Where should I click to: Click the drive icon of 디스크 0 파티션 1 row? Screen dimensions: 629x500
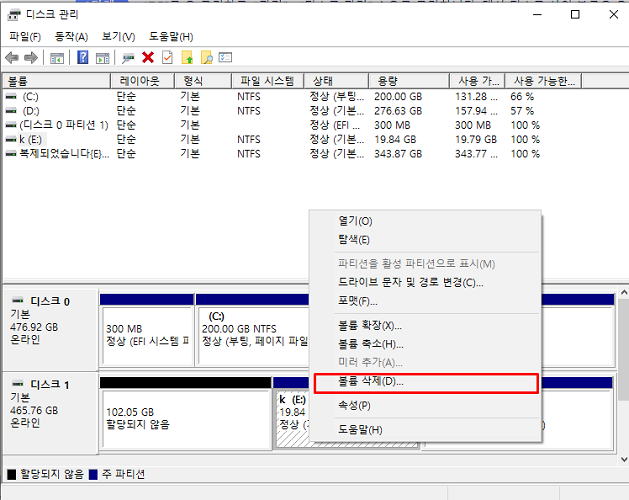pos(11,125)
